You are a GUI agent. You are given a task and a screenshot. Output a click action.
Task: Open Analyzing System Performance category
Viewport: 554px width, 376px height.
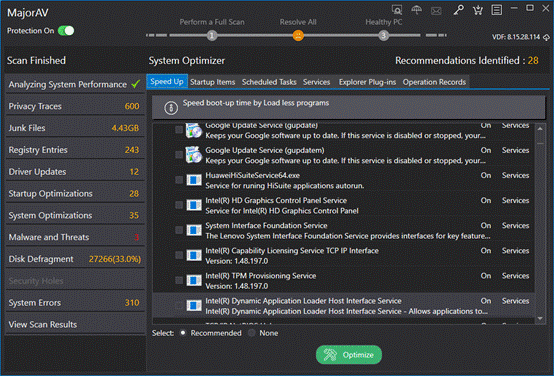[75, 84]
